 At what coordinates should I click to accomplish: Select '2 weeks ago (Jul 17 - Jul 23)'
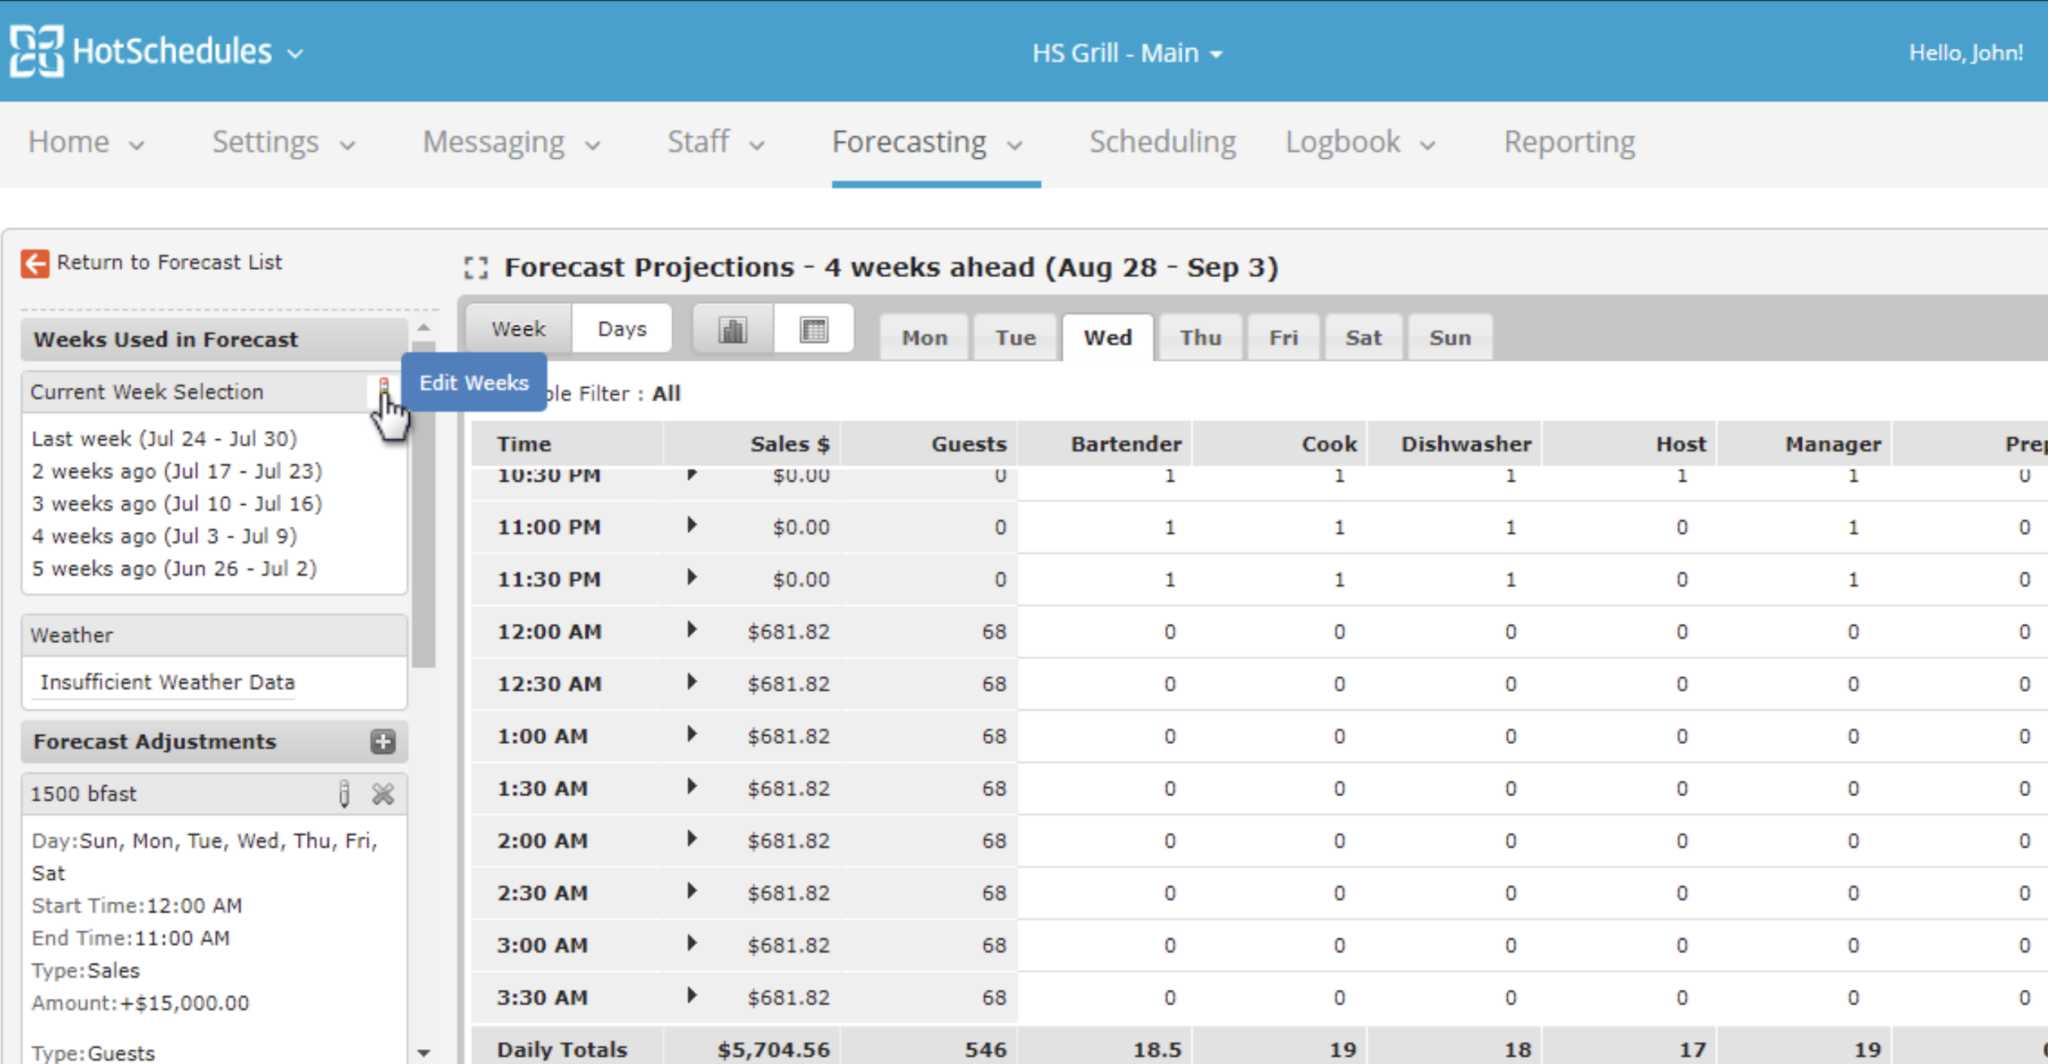tap(177, 471)
